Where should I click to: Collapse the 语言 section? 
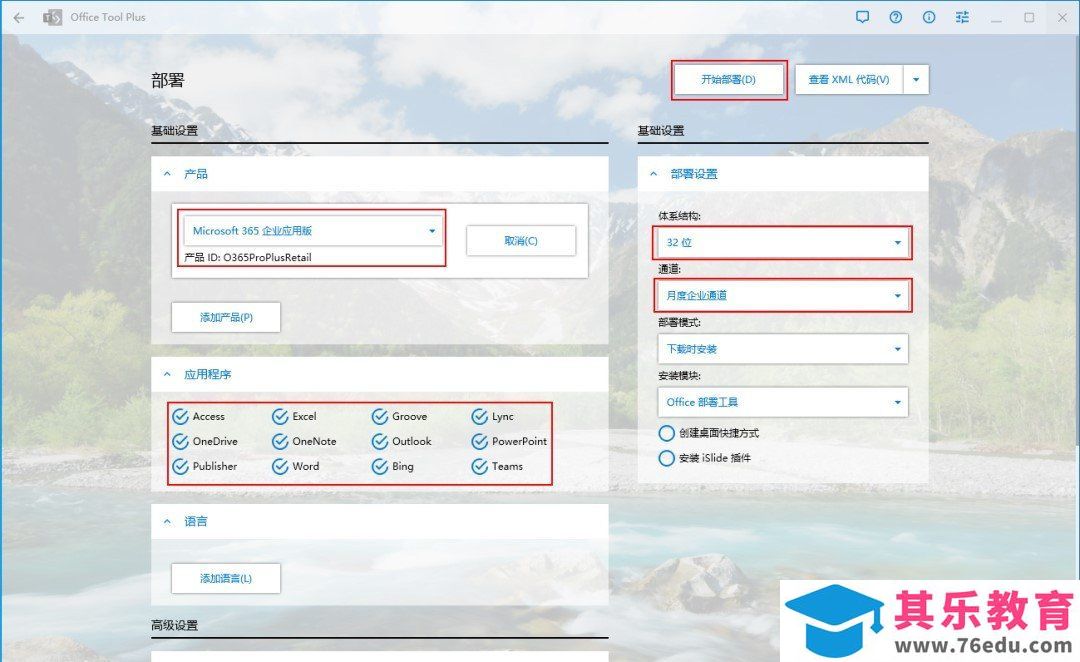pyautogui.click(x=167, y=521)
